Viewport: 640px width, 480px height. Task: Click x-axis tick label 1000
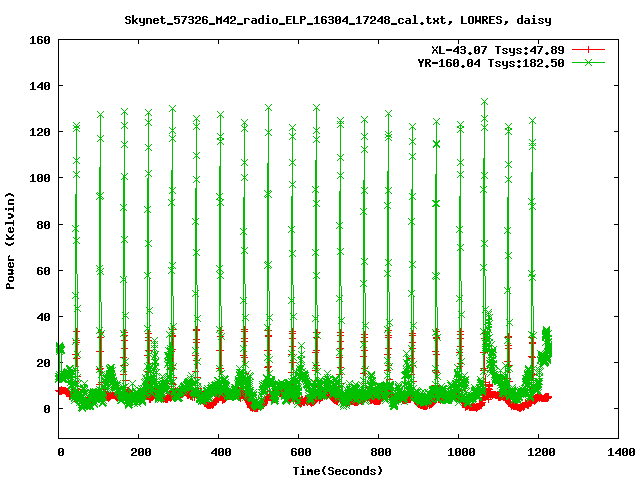point(461,452)
